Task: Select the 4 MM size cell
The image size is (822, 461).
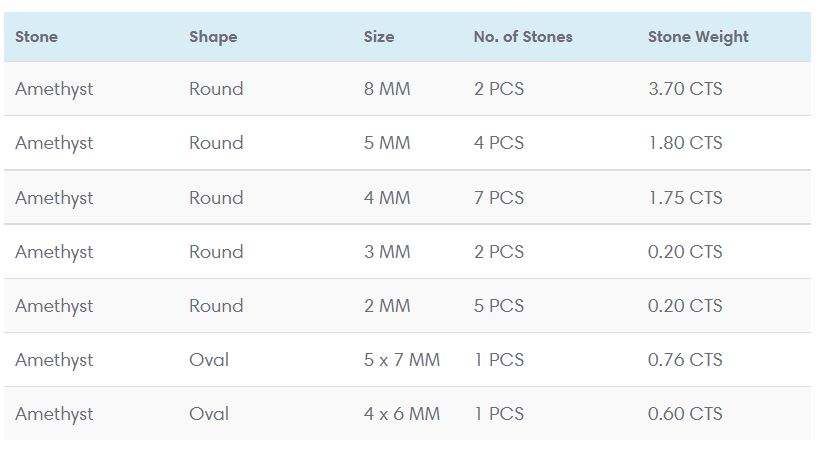Action: (x=387, y=198)
